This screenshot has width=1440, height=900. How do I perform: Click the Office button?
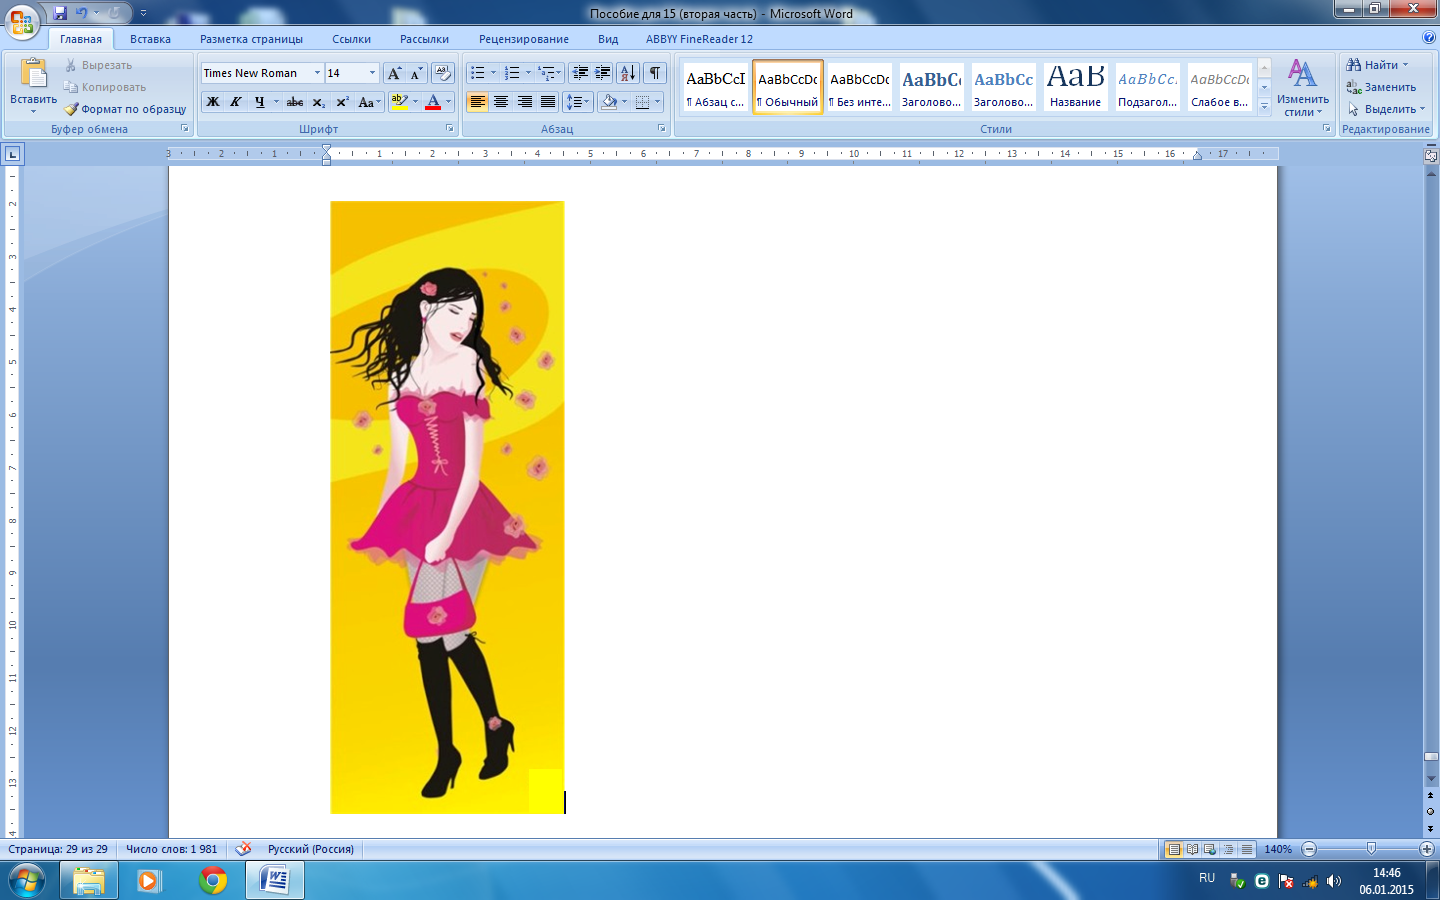[21, 21]
